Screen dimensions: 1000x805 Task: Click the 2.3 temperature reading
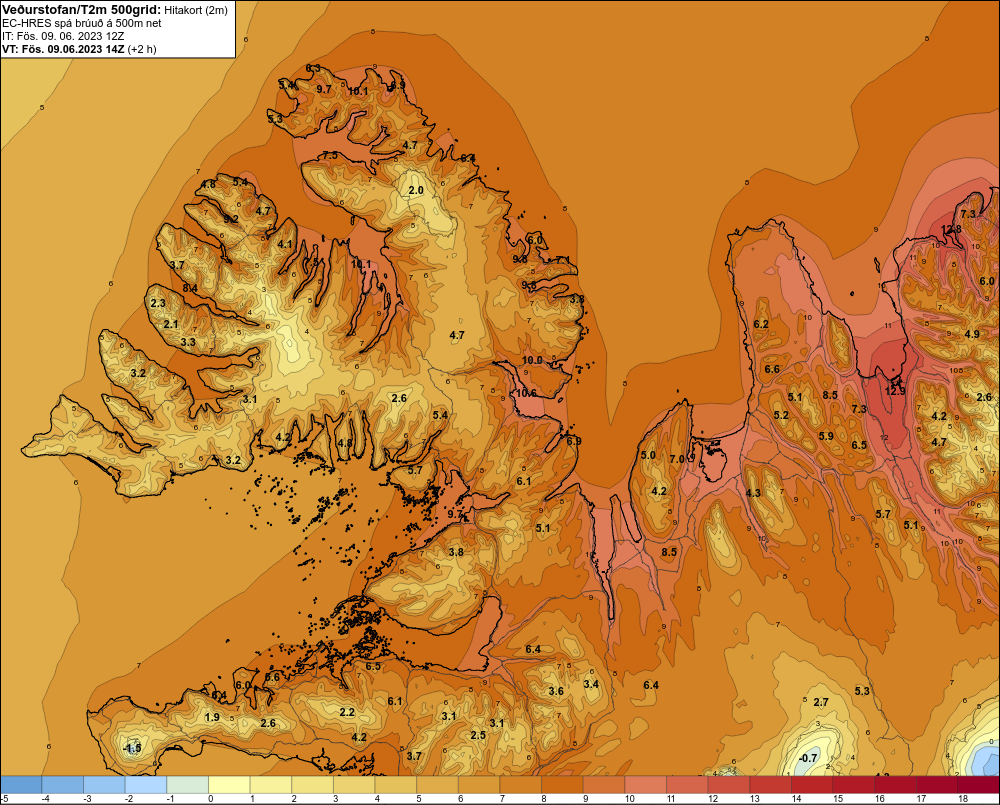[158, 303]
